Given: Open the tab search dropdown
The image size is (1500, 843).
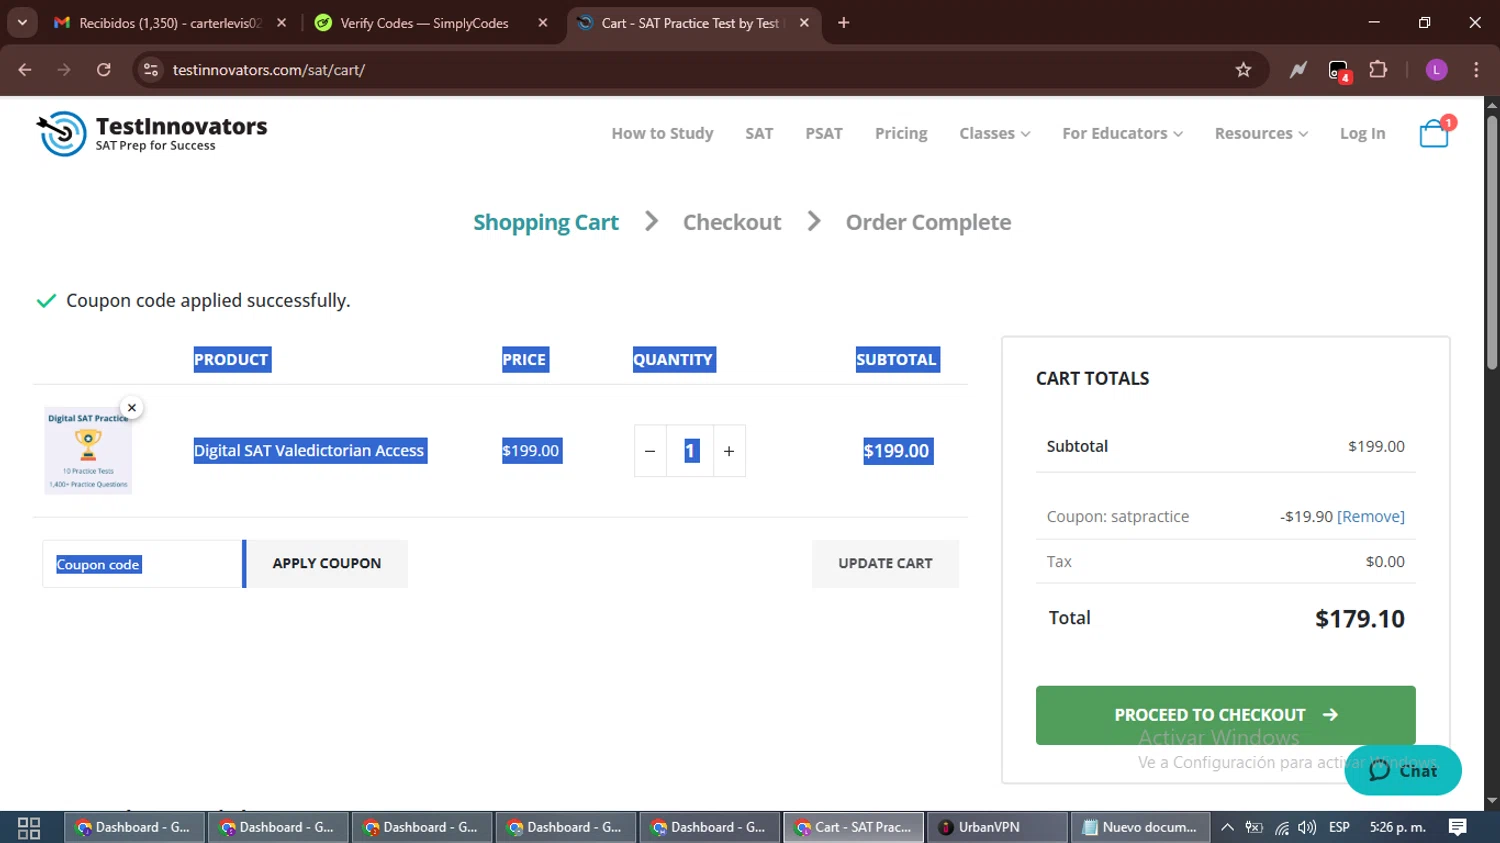Looking at the screenshot, I should pyautogui.click(x=22, y=23).
